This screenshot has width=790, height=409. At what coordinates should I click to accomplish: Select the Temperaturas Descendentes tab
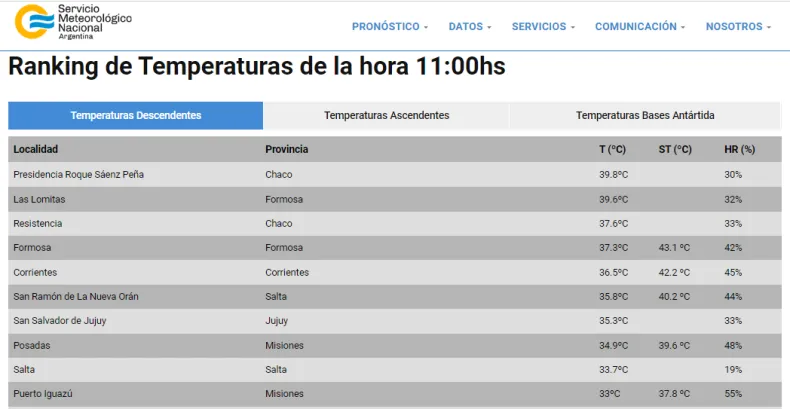click(136, 116)
